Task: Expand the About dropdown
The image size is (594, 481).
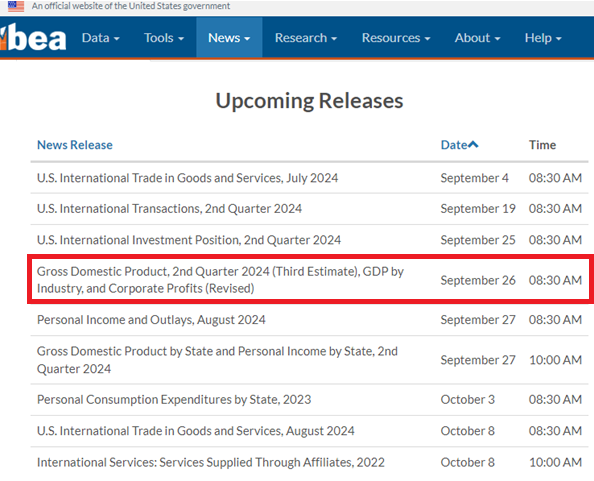Action: pos(477,37)
